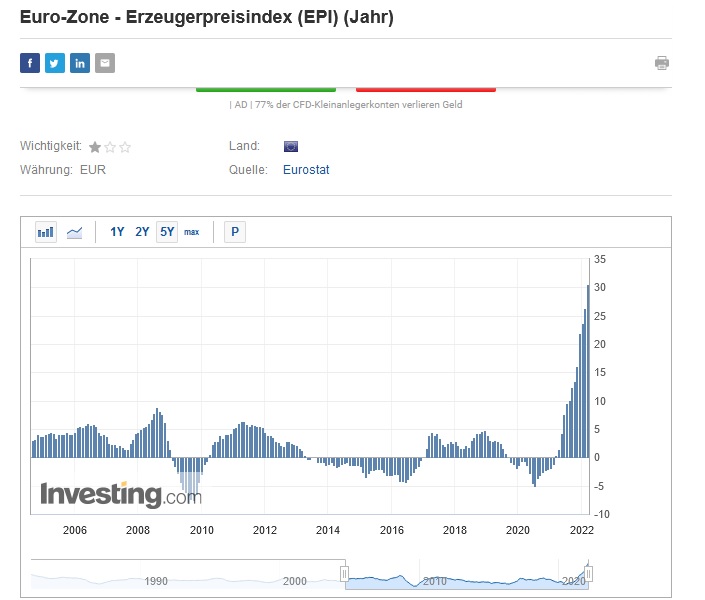Share page on Twitter
The height and width of the screenshot is (600, 705).
pyautogui.click(x=54, y=63)
